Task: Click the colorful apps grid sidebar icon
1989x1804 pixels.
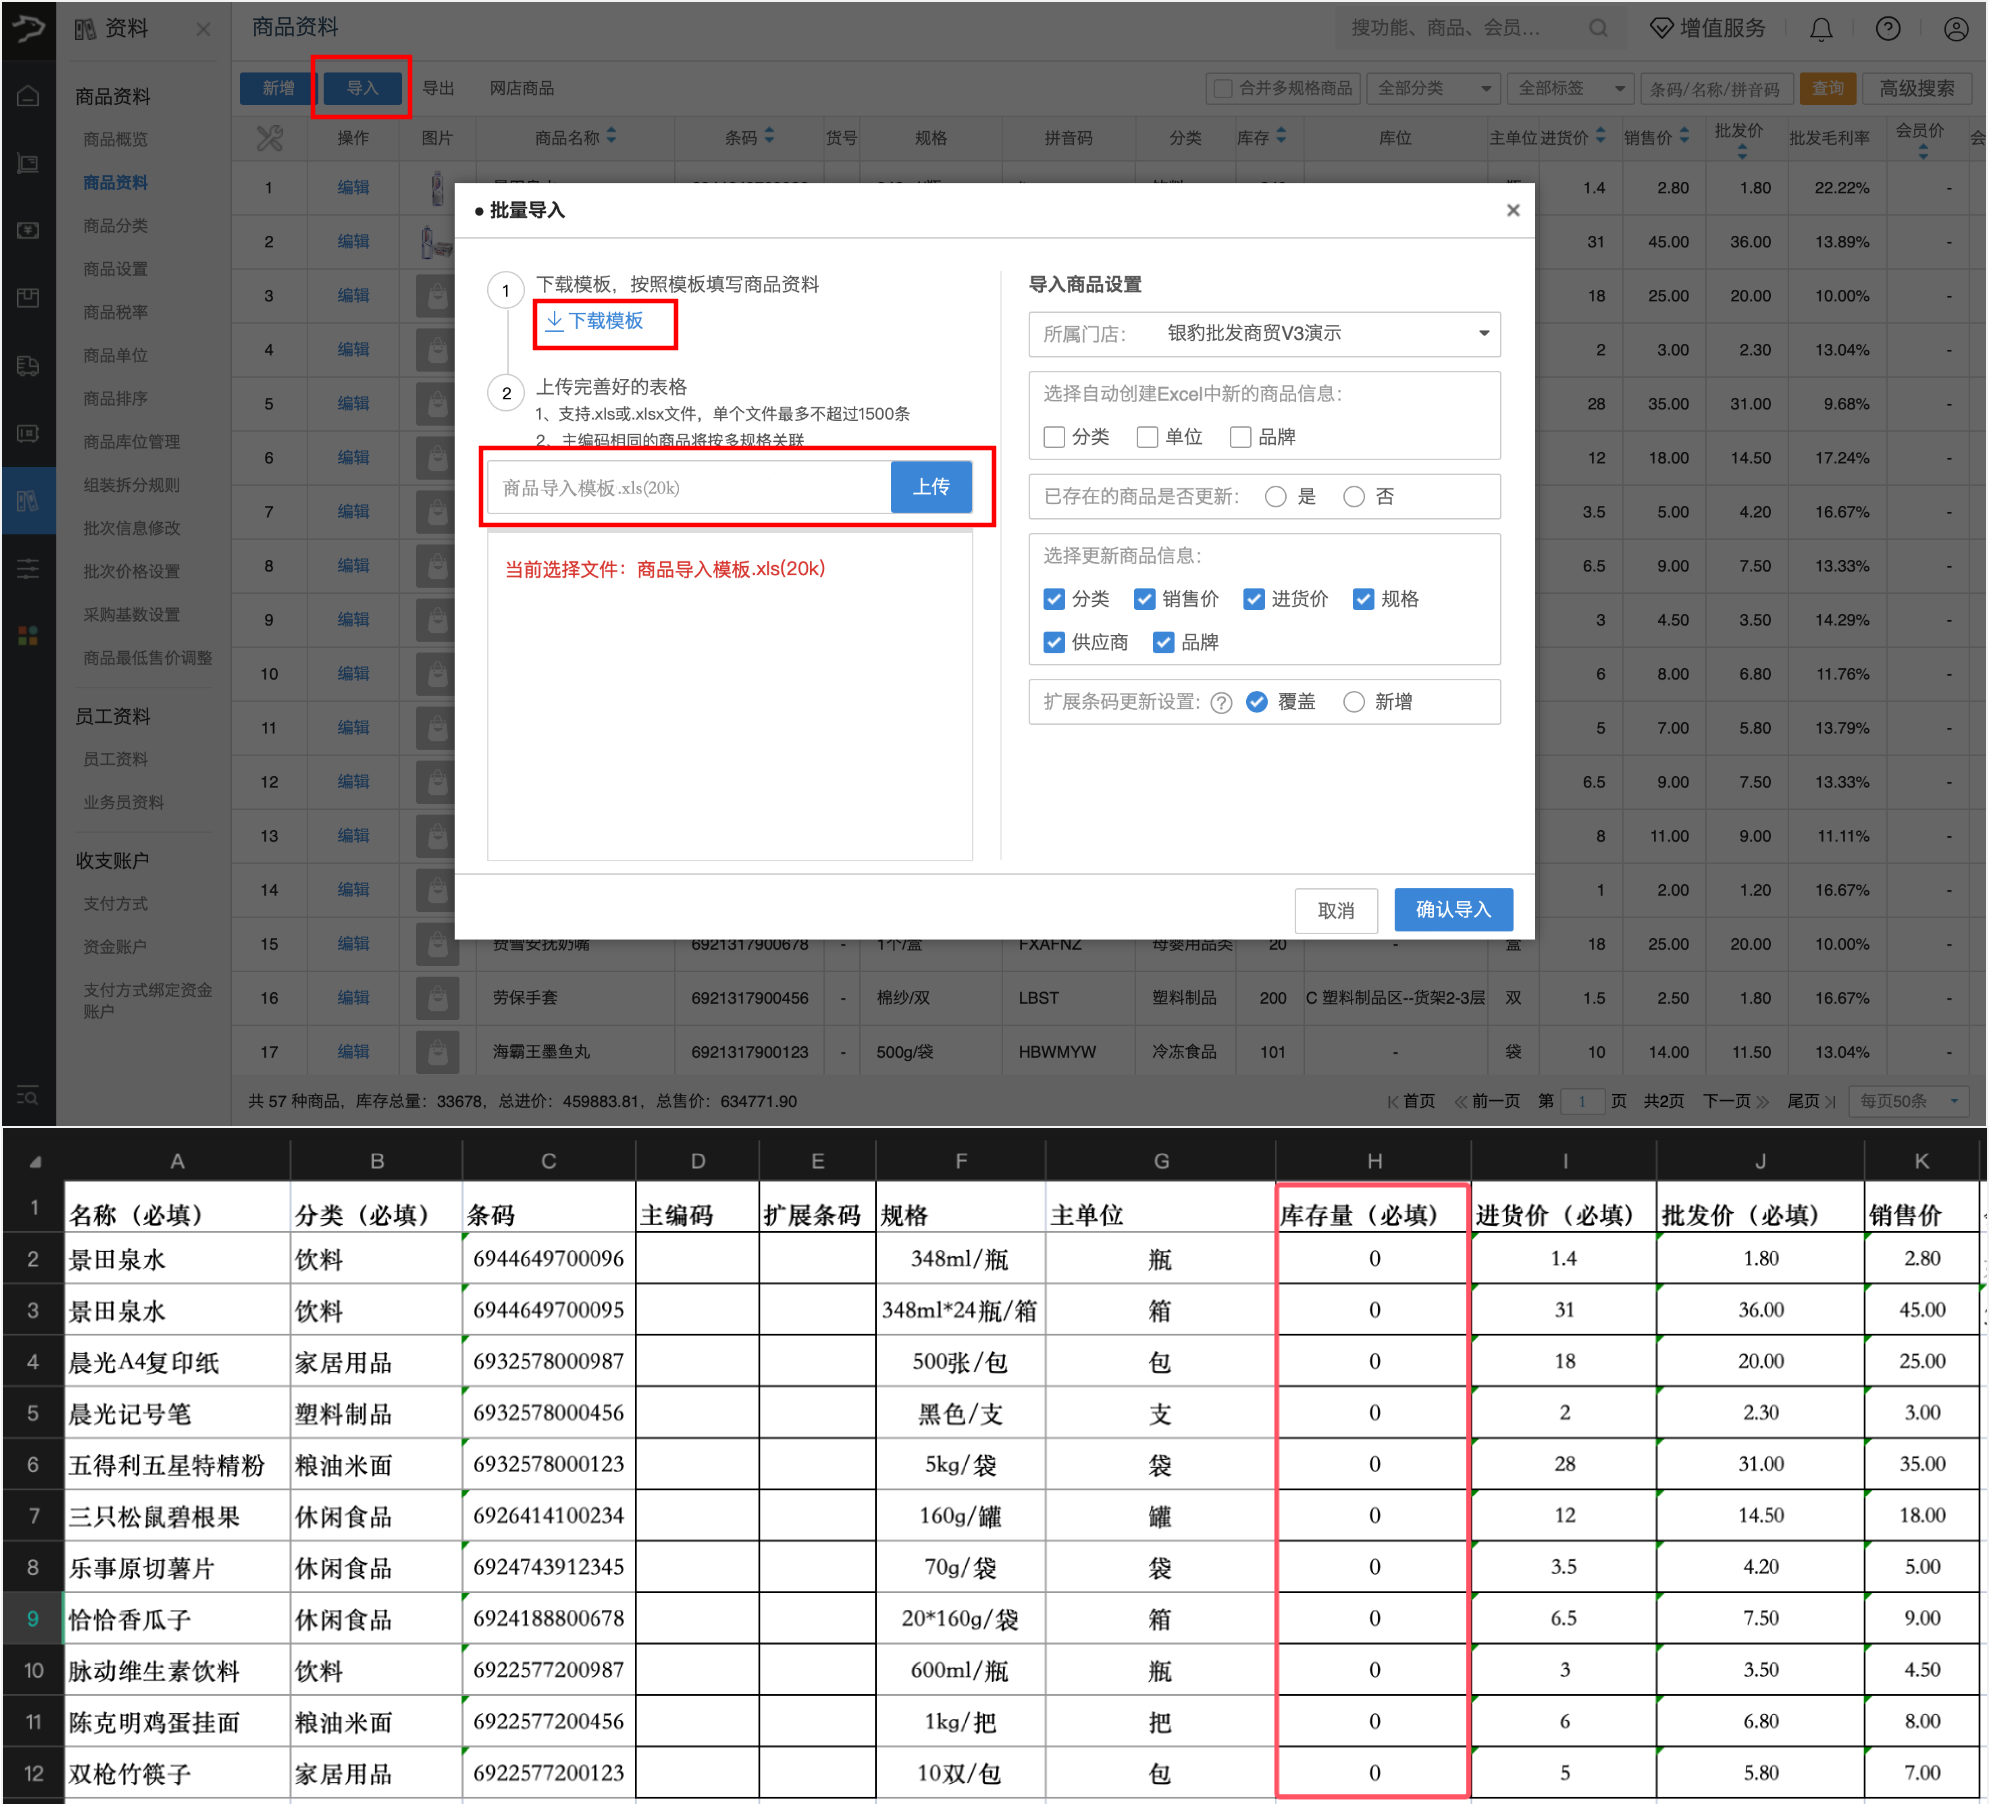Action: [28, 635]
